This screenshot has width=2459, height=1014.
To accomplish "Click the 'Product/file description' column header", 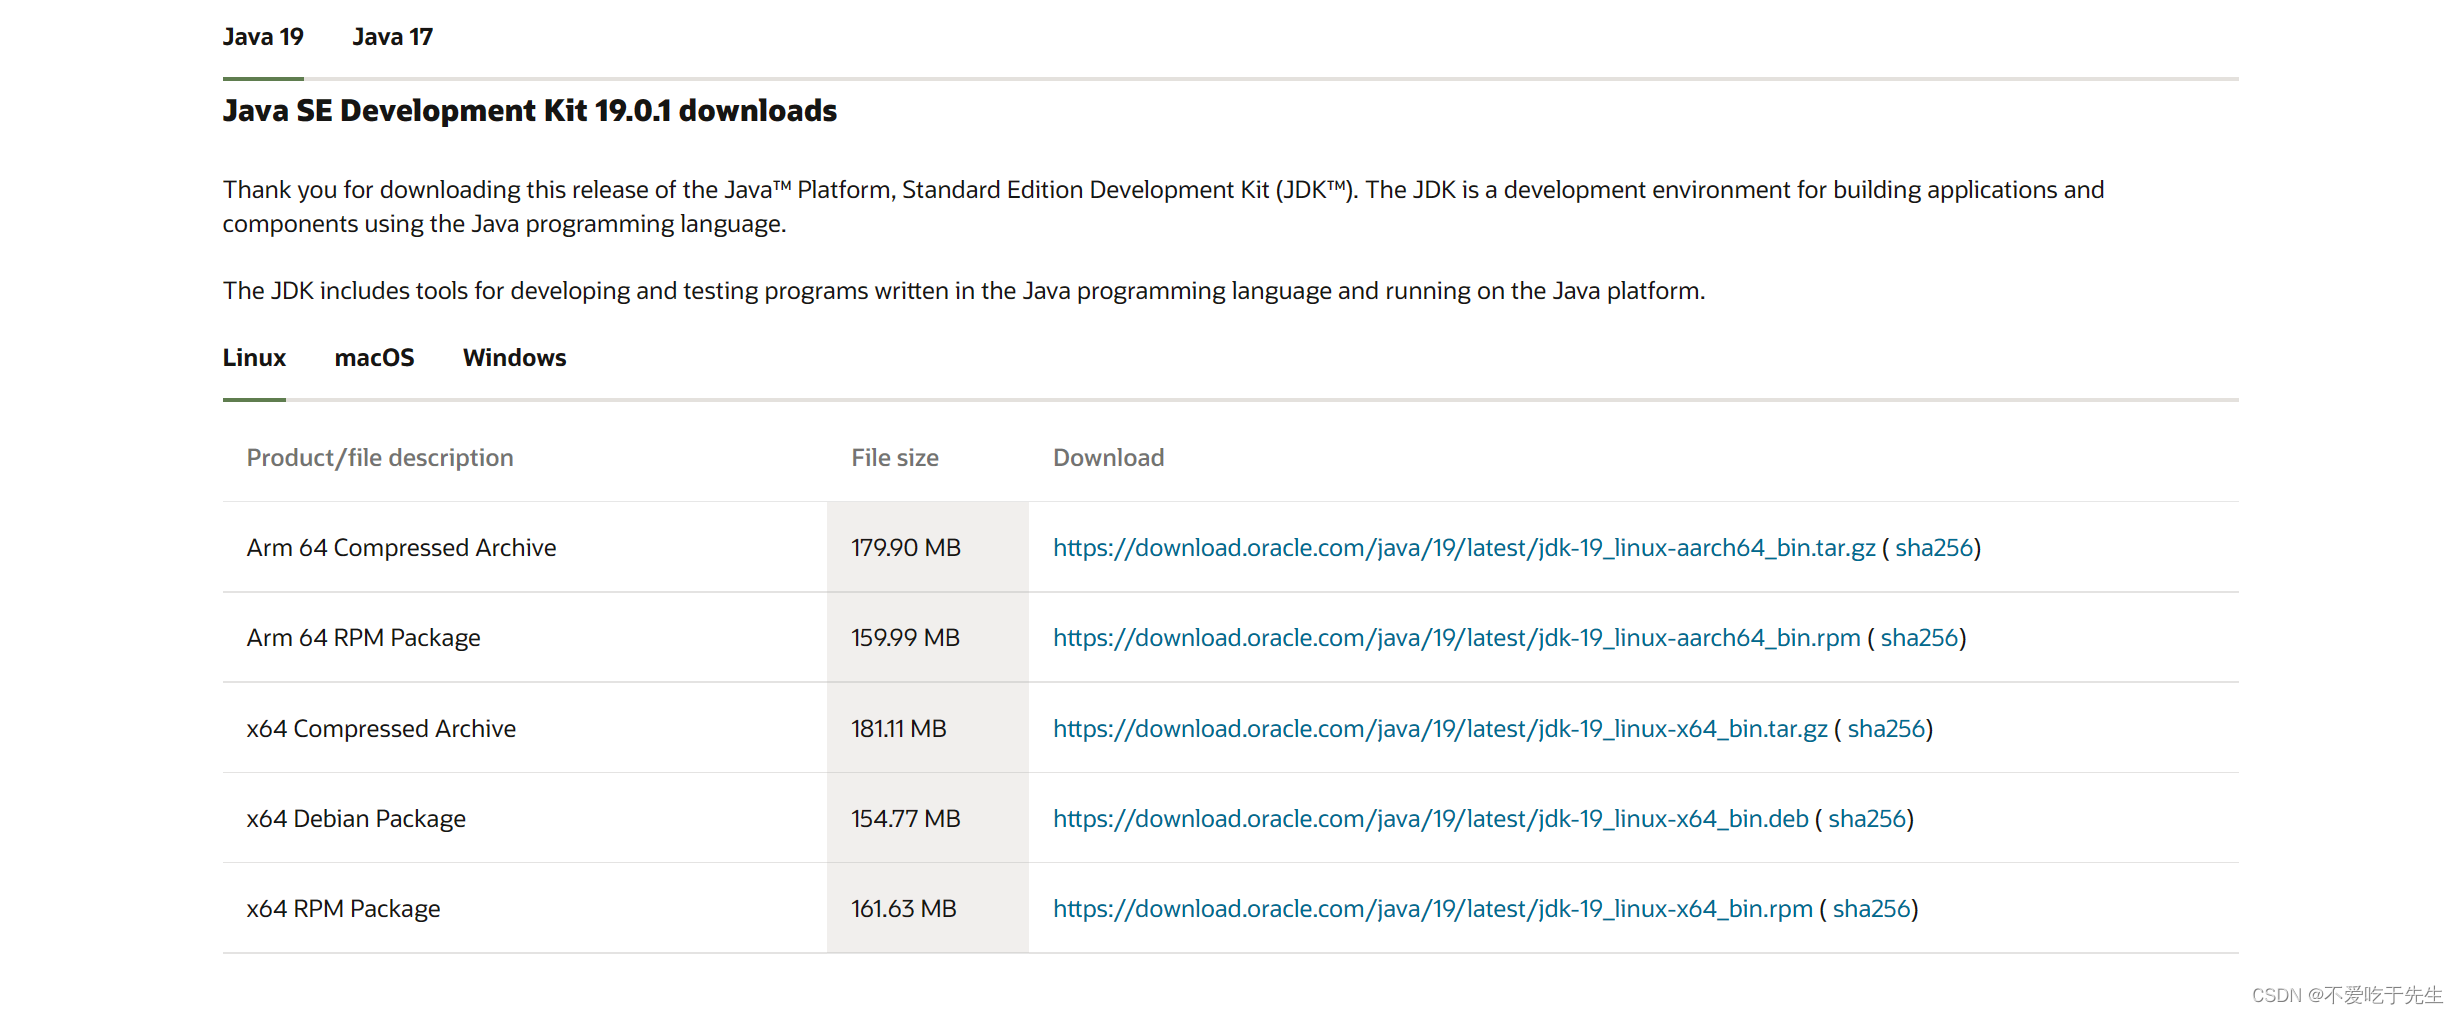I will 380,458.
